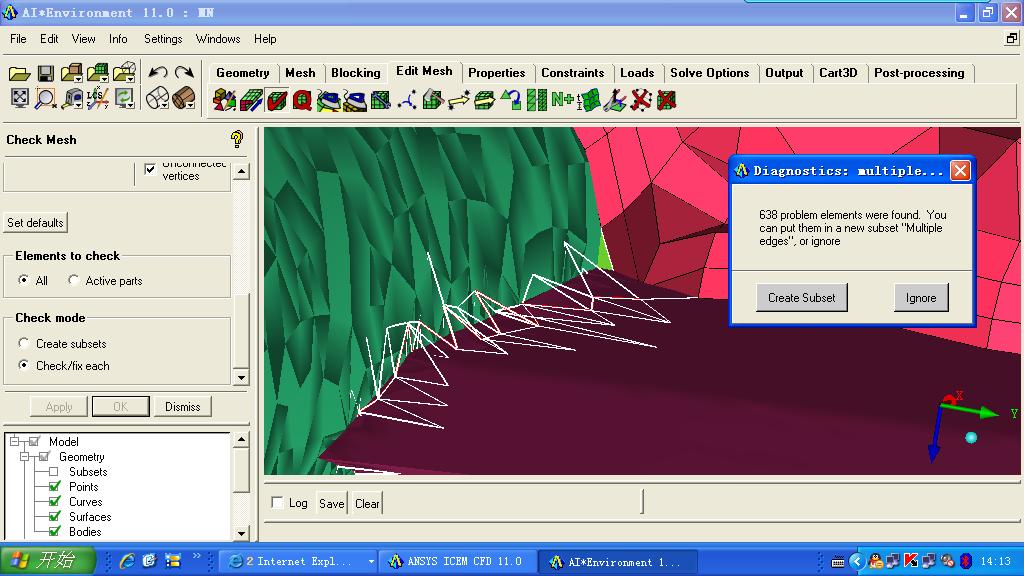Image resolution: width=1024 pixels, height=576 pixels.
Task: Click the Smooth Mesh Globally iron icon
Action: (329, 100)
